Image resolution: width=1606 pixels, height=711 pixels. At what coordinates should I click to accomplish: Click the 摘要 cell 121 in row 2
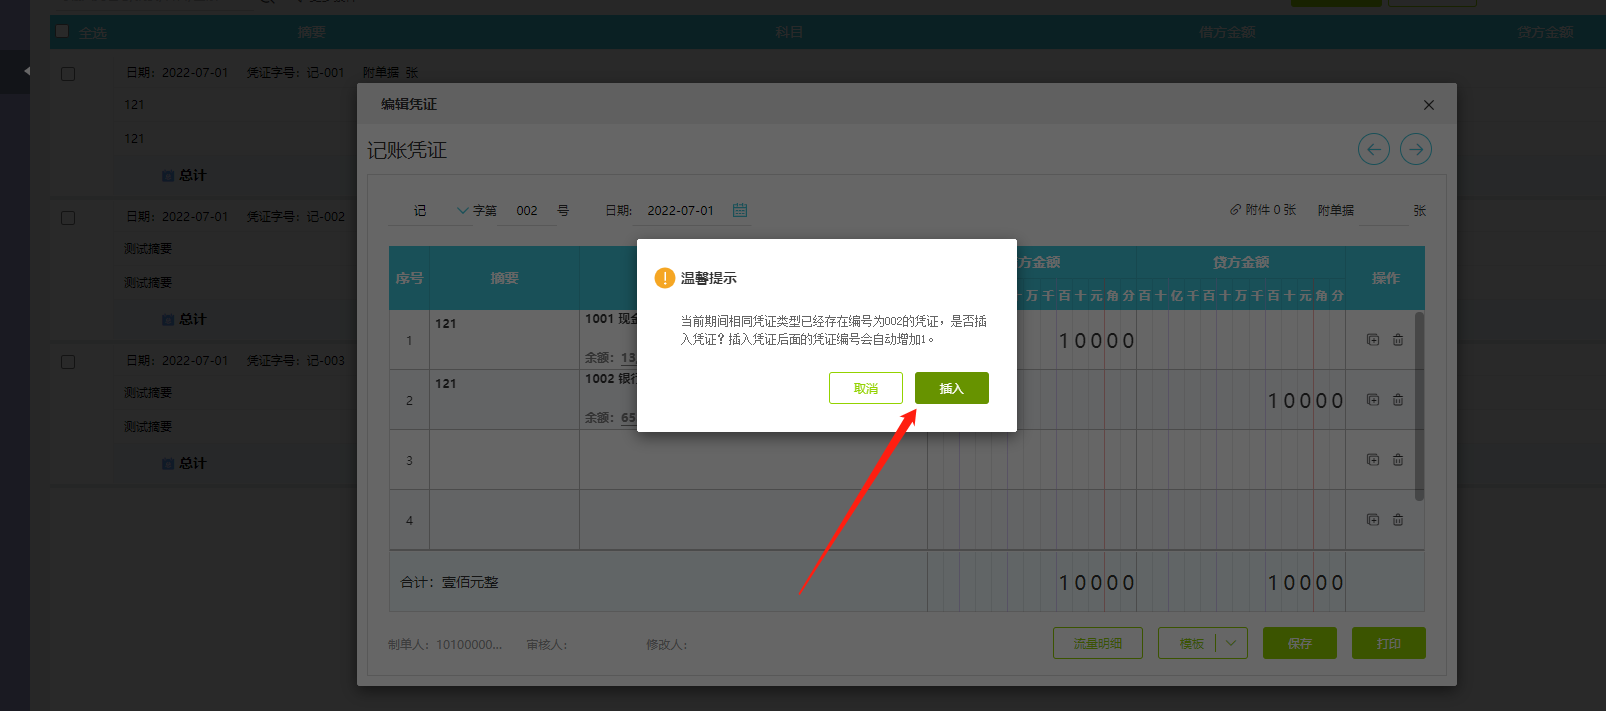504,400
